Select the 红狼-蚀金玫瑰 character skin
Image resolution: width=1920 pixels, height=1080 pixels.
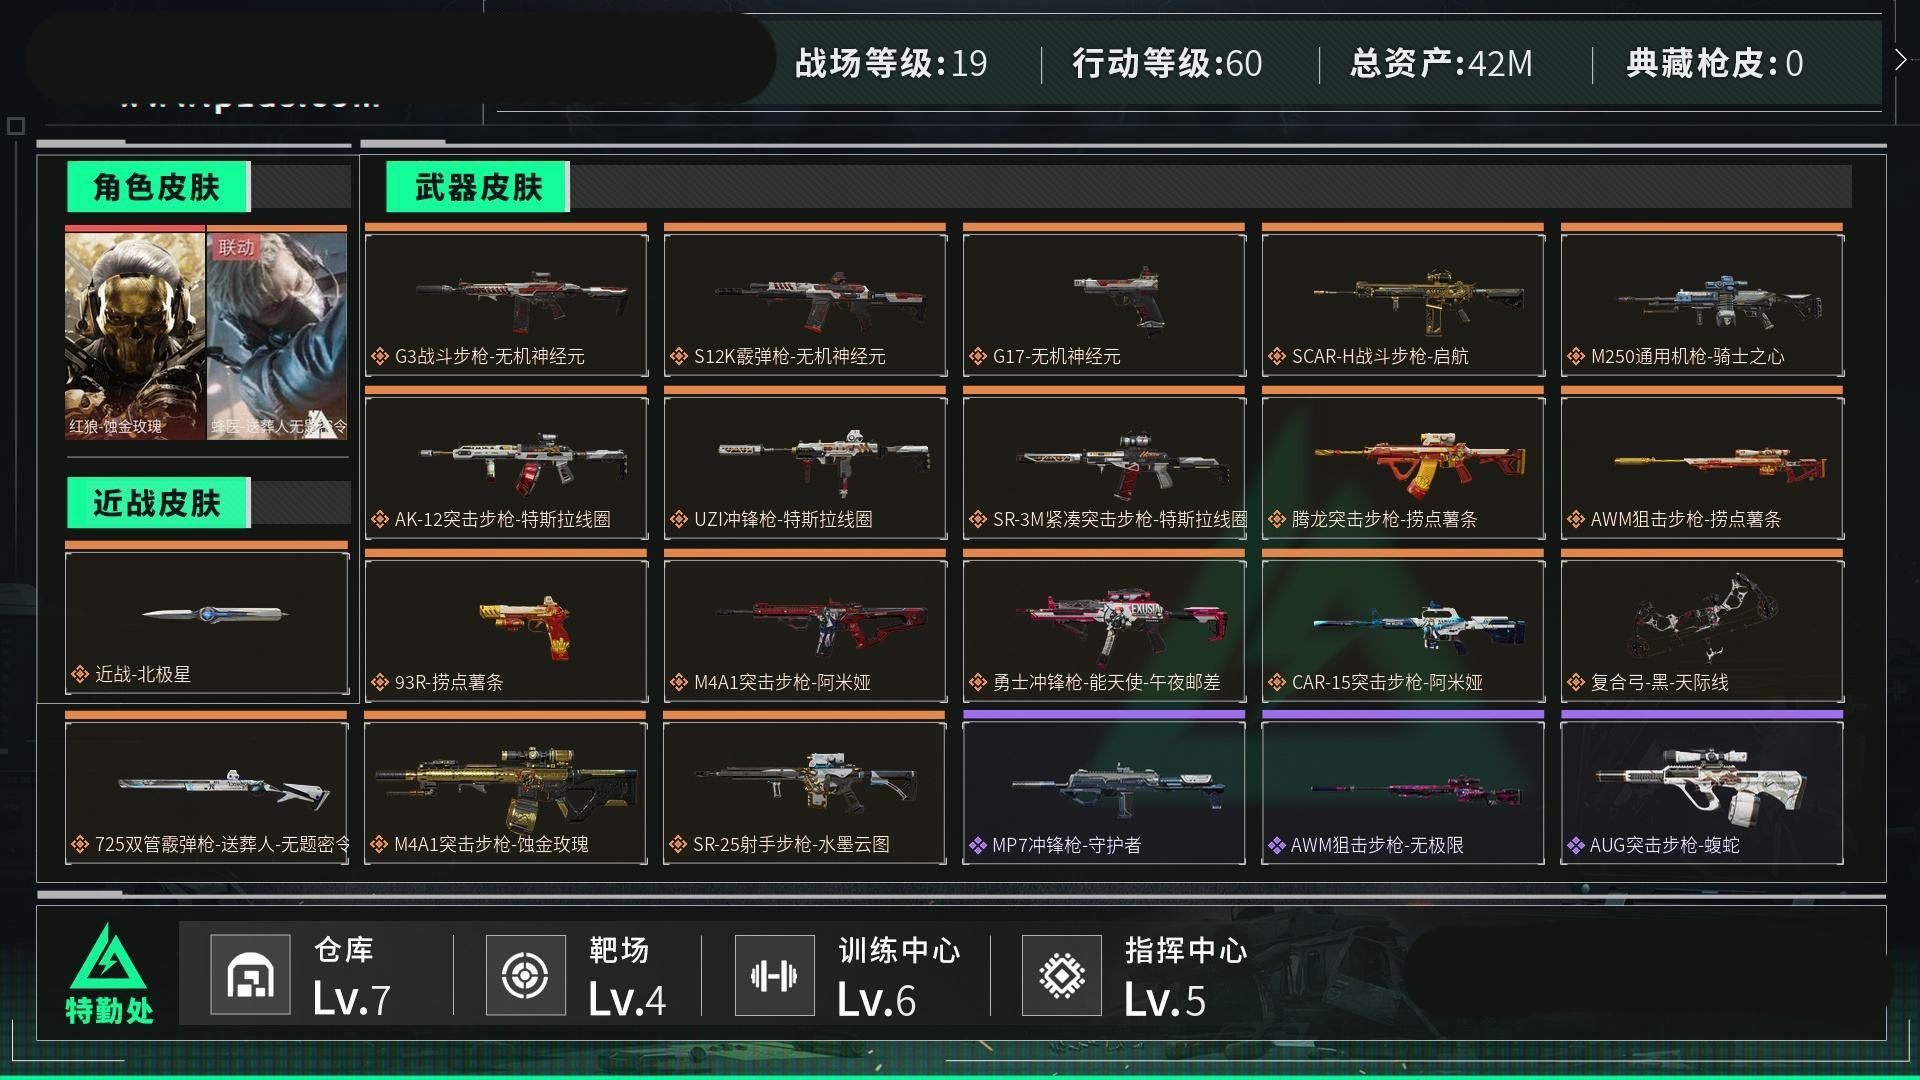[x=135, y=335]
